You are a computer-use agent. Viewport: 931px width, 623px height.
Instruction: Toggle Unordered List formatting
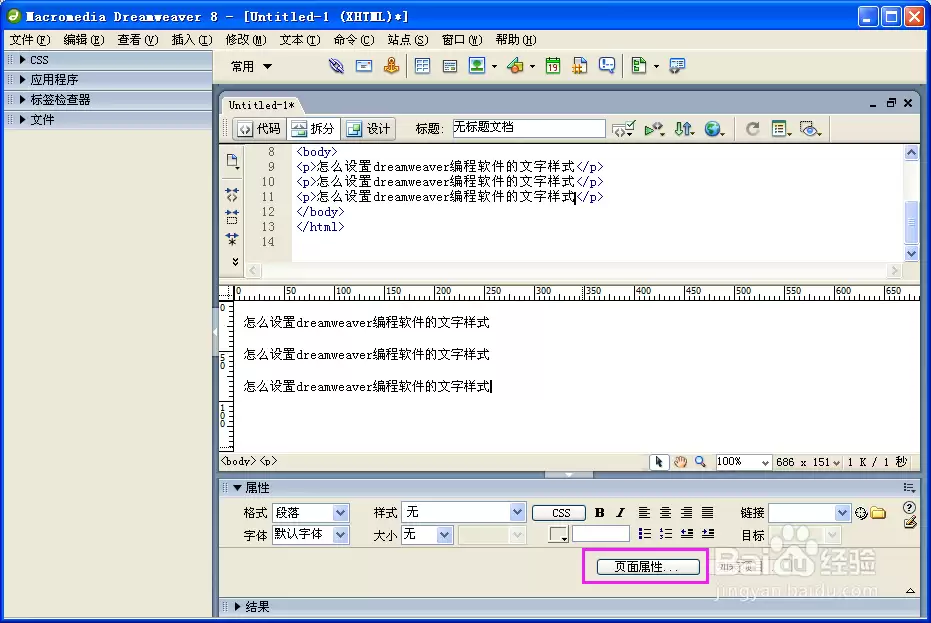pos(645,533)
